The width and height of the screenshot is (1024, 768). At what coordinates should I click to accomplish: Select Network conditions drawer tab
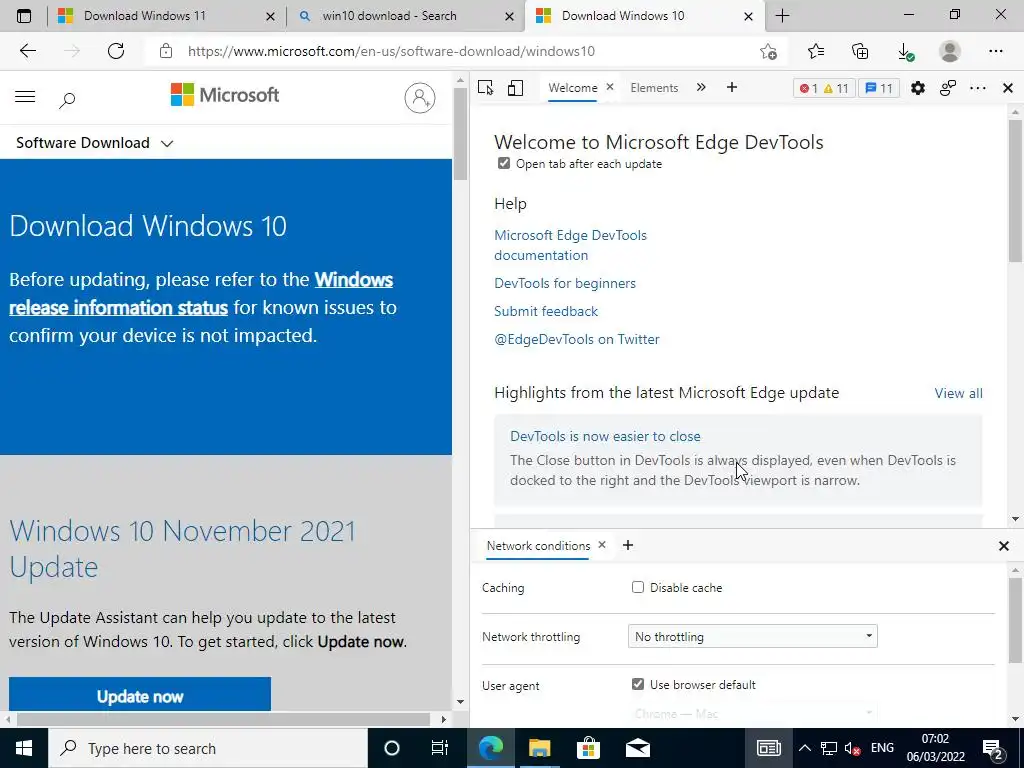(538, 545)
